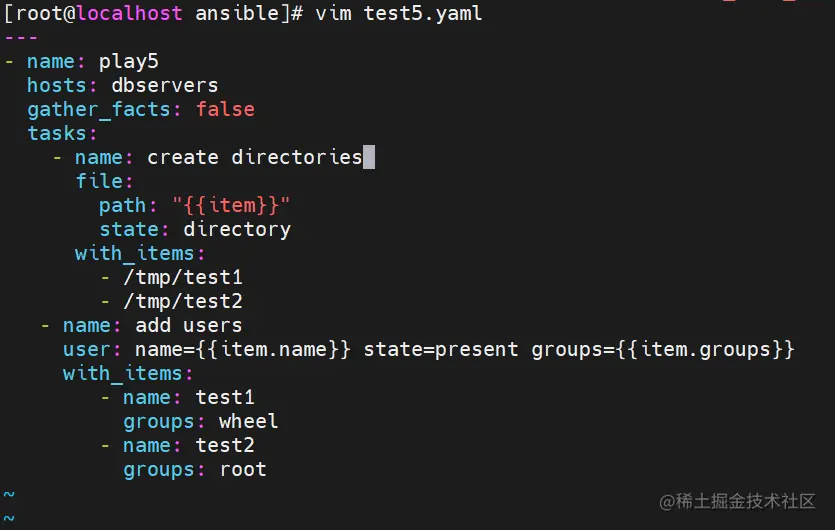The height and width of the screenshot is (530, 835).
Task: Click the "create directories" task name
Action: coord(254,157)
